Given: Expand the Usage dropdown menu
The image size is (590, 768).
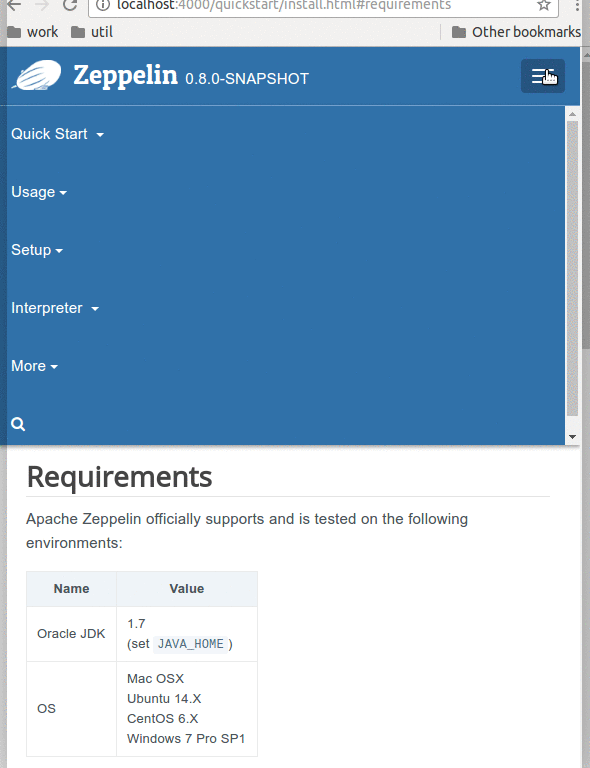Looking at the screenshot, I should (39, 192).
